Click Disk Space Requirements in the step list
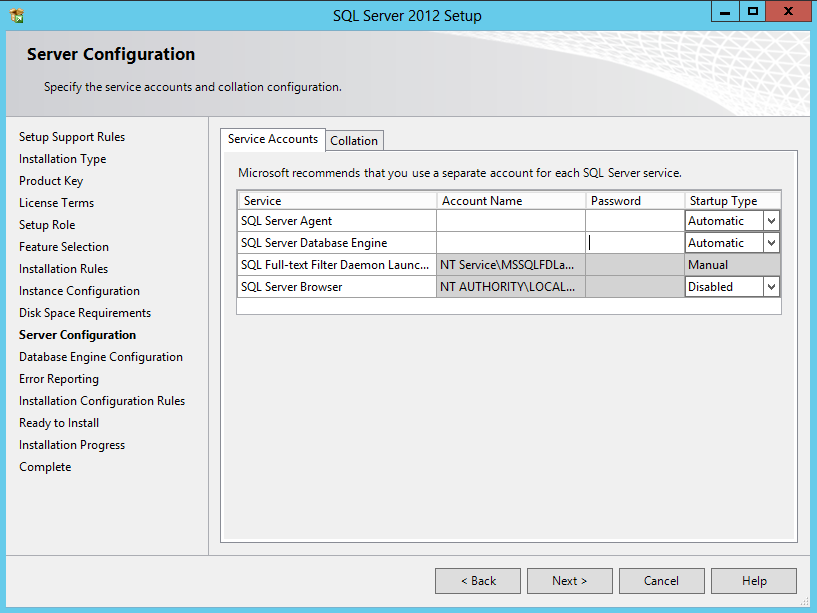Viewport: 817px width, 613px height. click(85, 313)
